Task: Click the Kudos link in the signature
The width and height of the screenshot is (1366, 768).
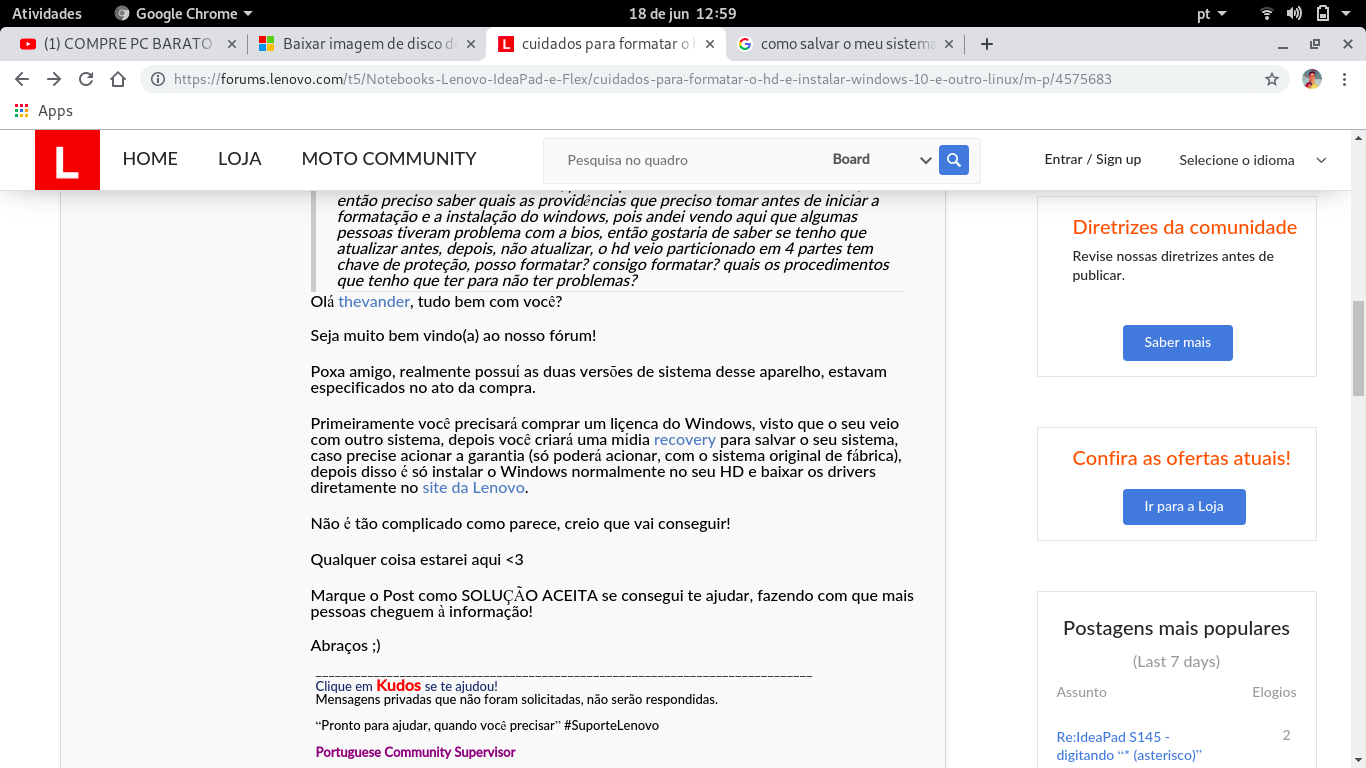Action: coord(398,686)
